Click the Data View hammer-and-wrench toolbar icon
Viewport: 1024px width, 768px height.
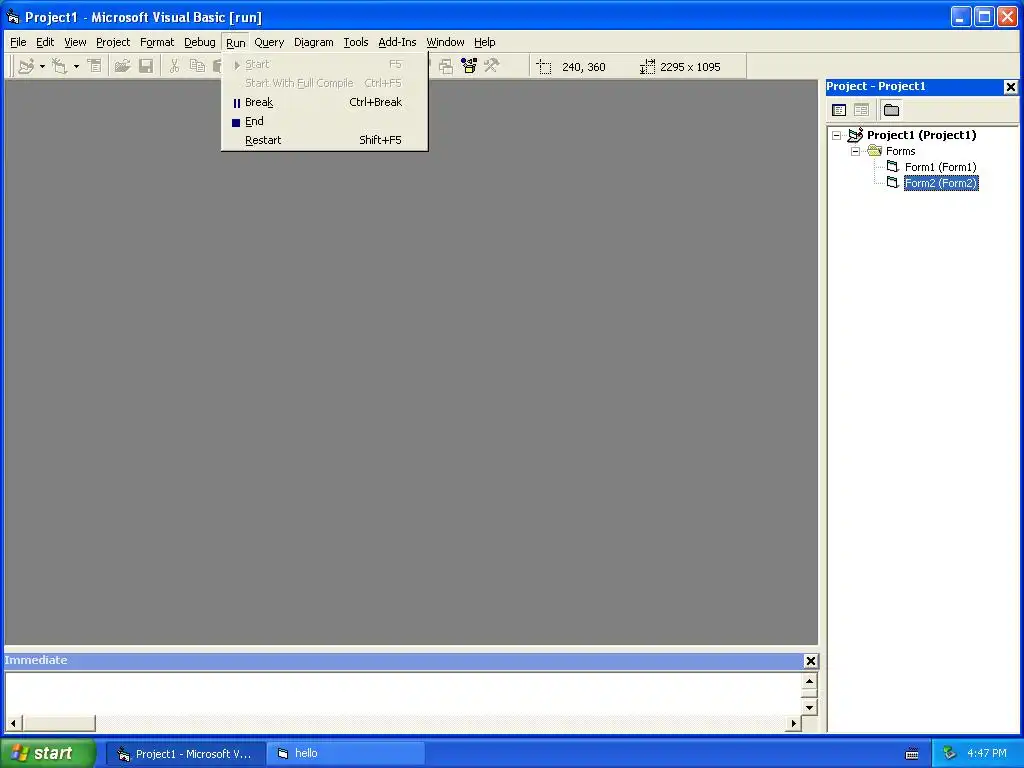click(492, 66)
